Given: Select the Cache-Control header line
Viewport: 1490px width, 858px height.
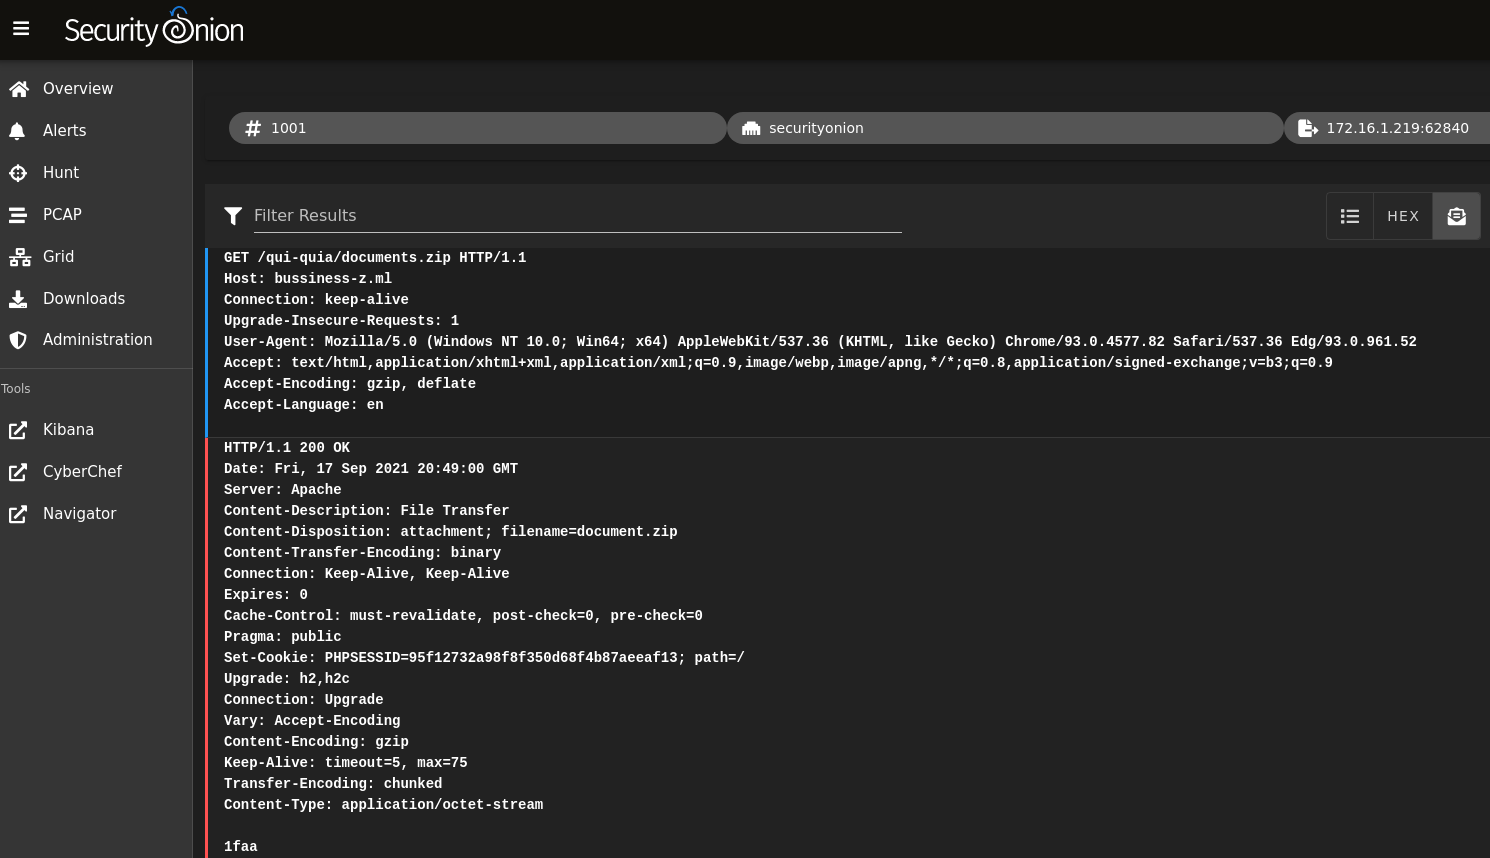Looking at the screenshot, I should pos(463,616).
